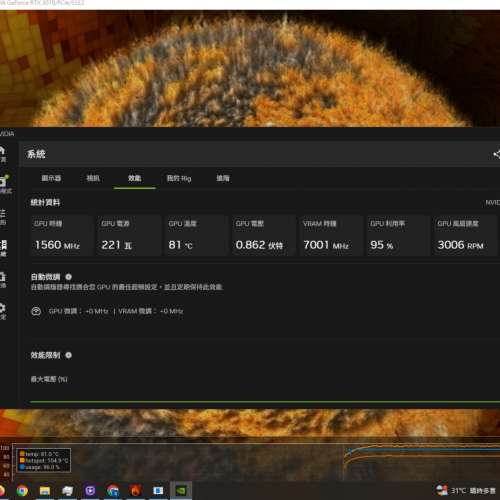Click the 7001 MHz VRAM clock value

pyautogui.click(x=326, y=245)
